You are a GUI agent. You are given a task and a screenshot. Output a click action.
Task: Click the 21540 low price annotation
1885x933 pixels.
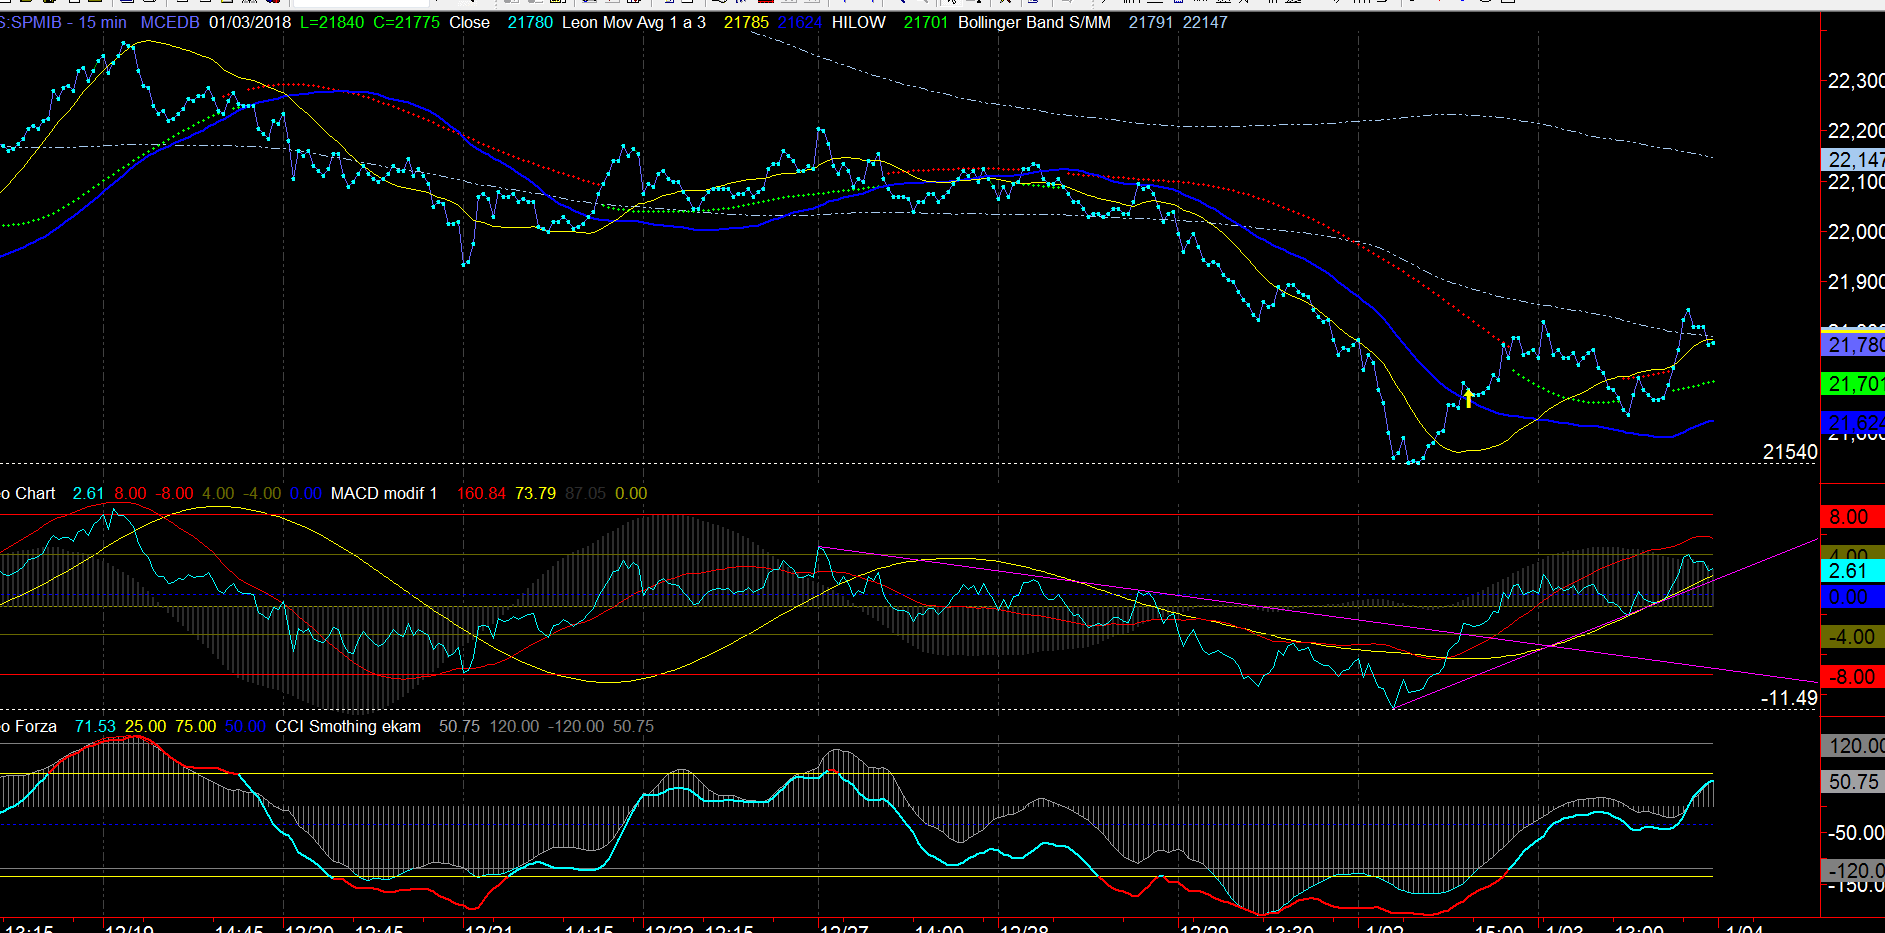tap(1790, 452)
